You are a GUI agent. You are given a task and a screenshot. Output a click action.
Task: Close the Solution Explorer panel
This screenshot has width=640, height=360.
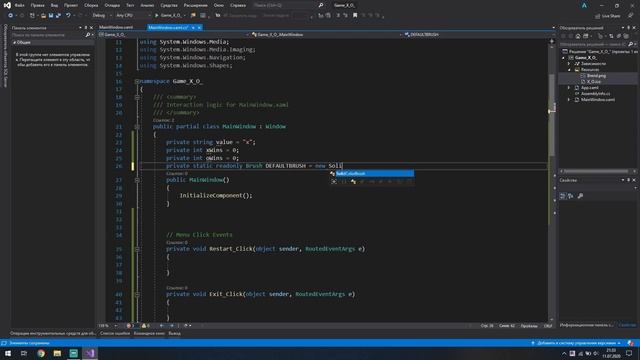[x=634, y=28]
